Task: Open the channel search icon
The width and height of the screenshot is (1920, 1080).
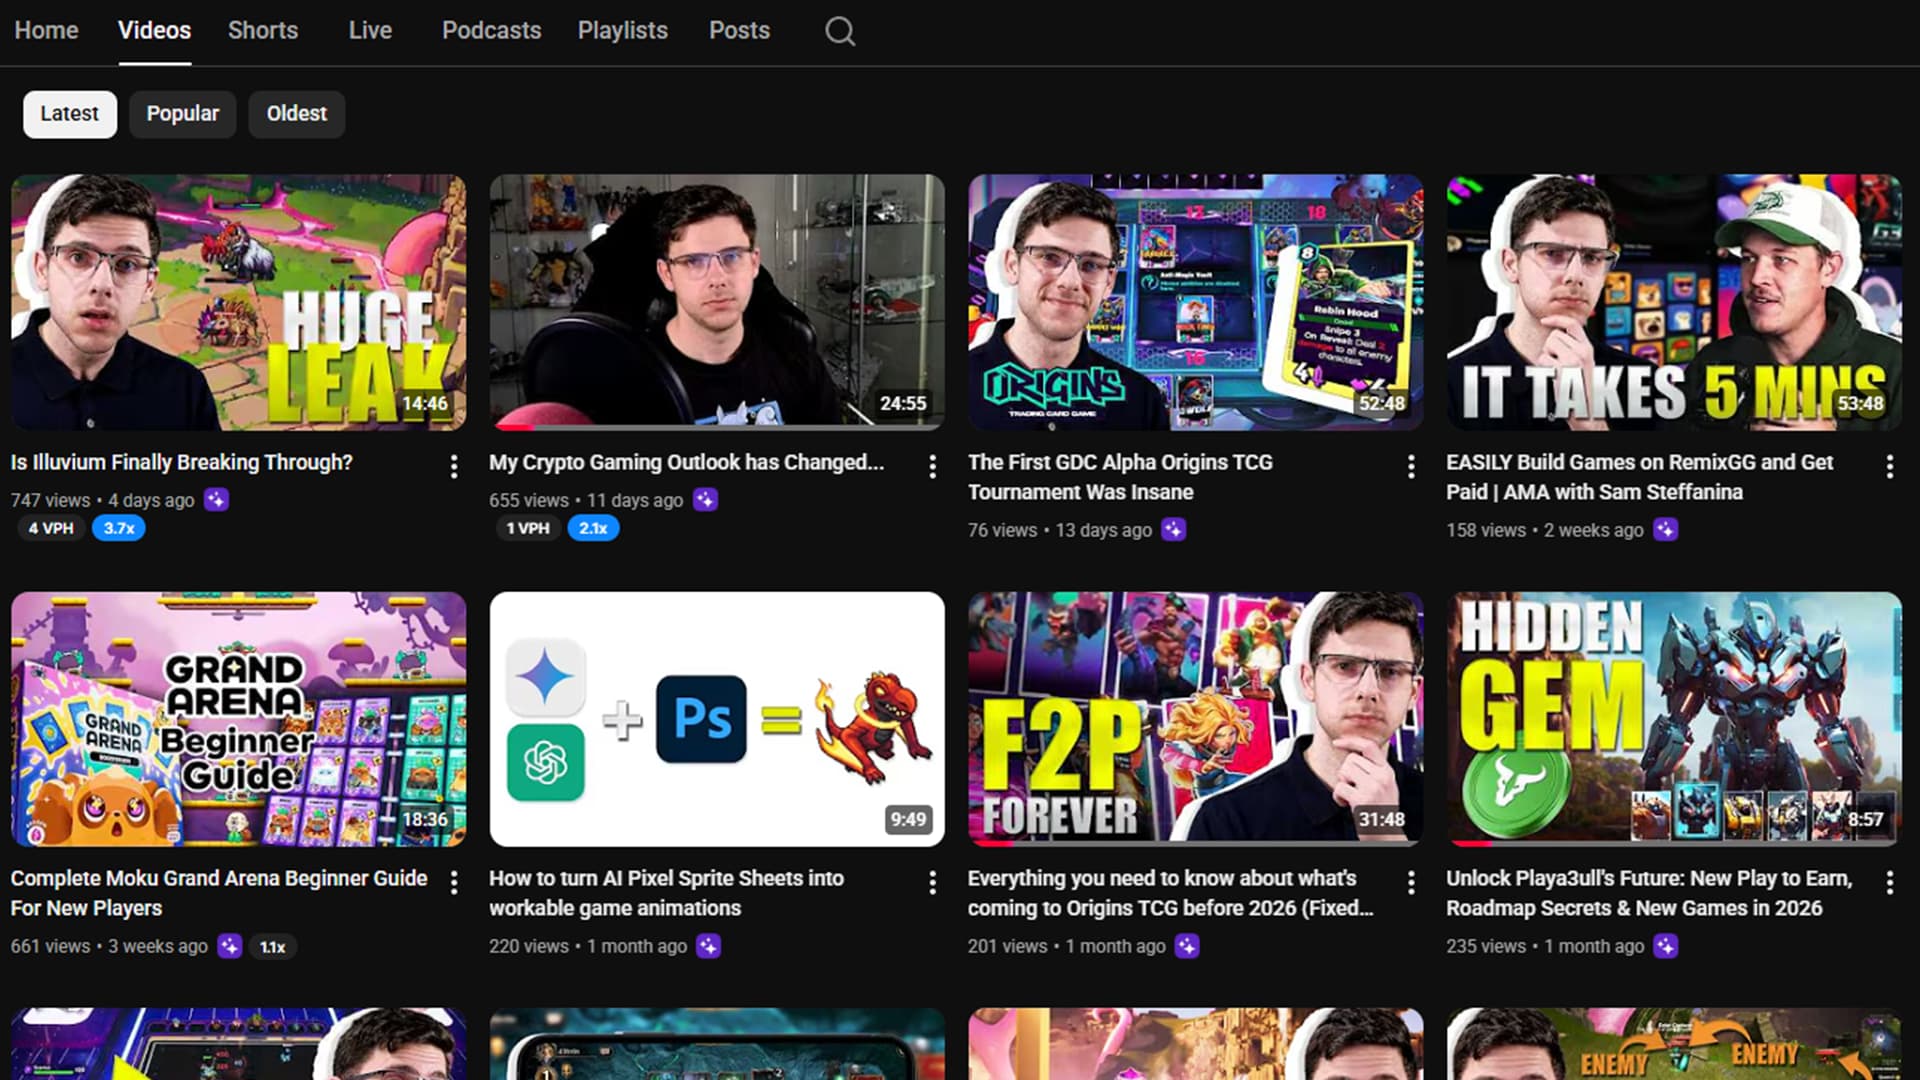Action: (840, 31)
